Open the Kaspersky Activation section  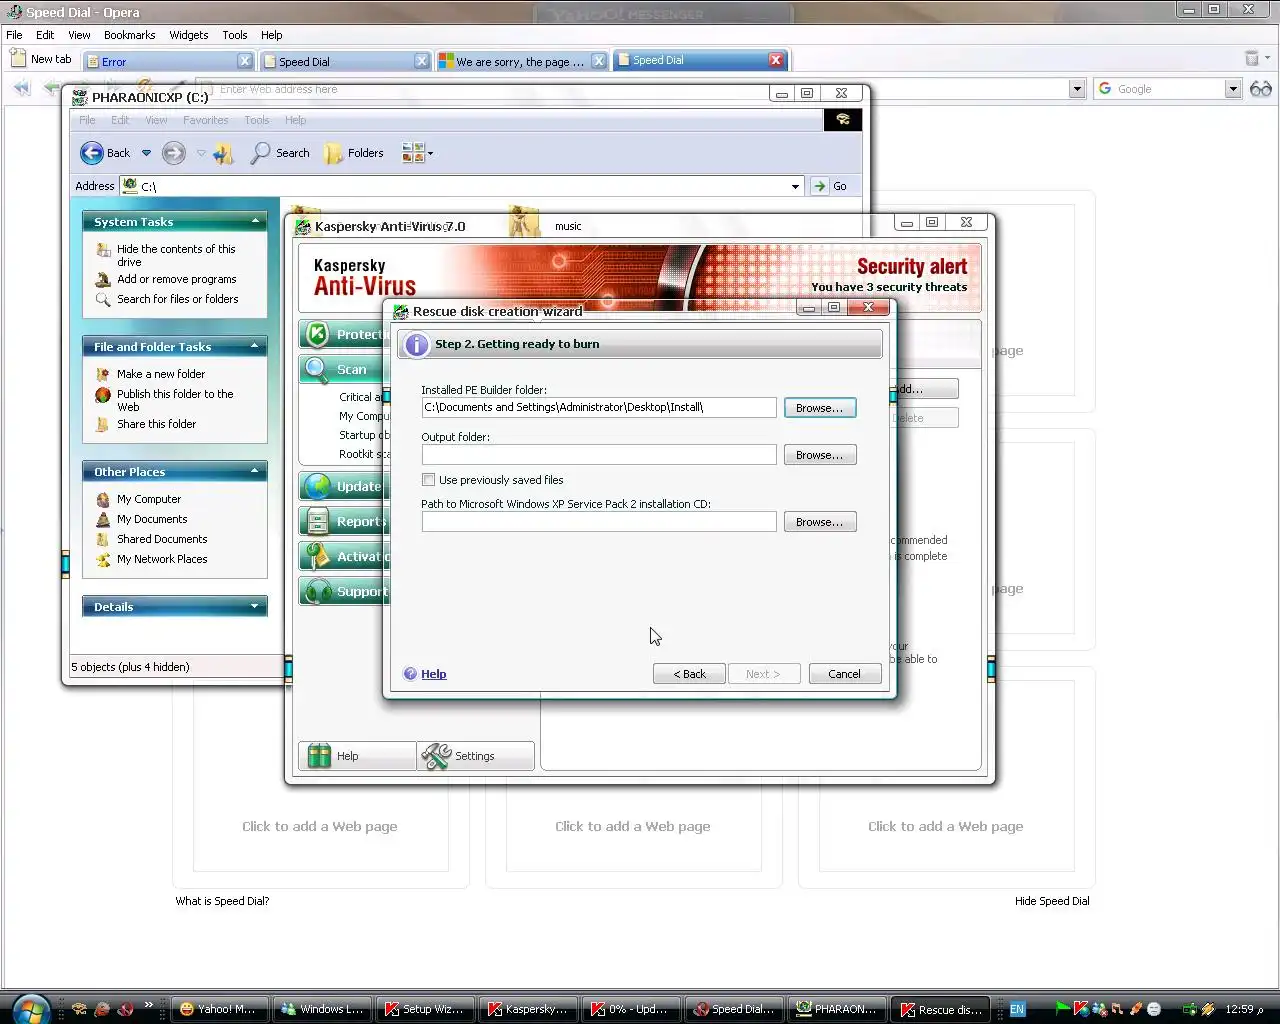tap(342, 556)
